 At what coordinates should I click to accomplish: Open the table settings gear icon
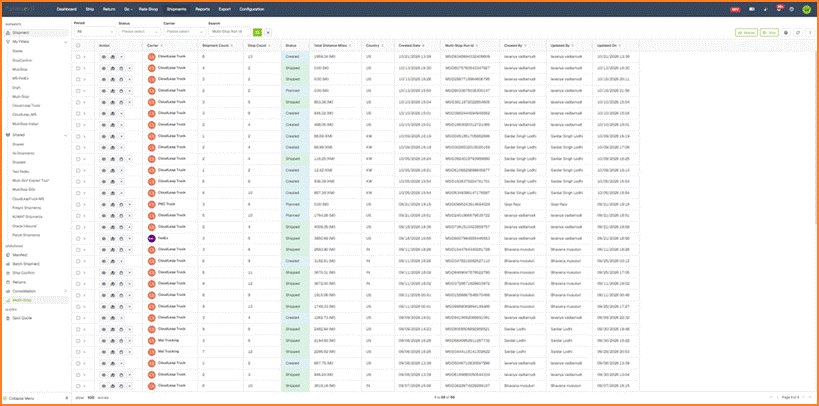tap(786, 32)
